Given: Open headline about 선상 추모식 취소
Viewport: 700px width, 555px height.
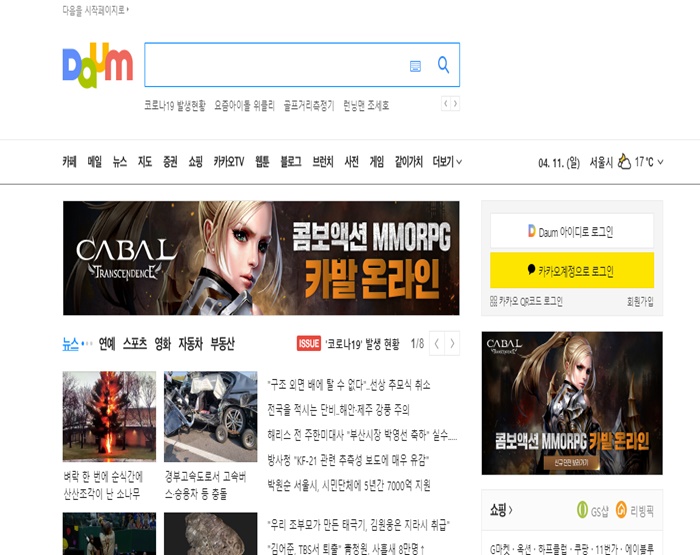Looking at the screenshot, I should 349,384.
